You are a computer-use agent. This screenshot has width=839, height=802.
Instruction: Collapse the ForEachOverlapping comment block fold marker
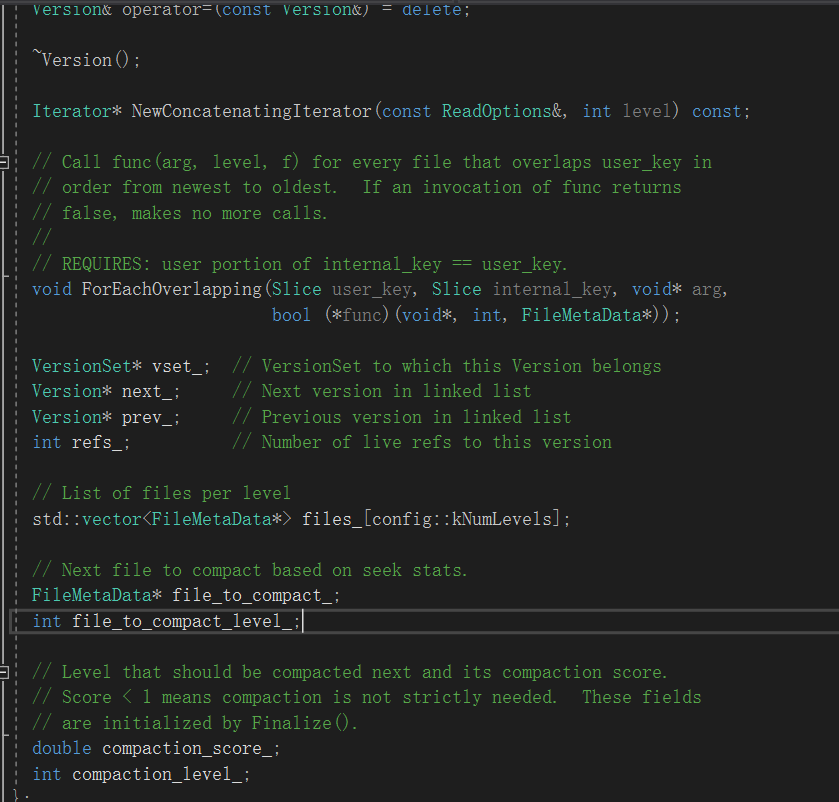click(x=5, y=162)
